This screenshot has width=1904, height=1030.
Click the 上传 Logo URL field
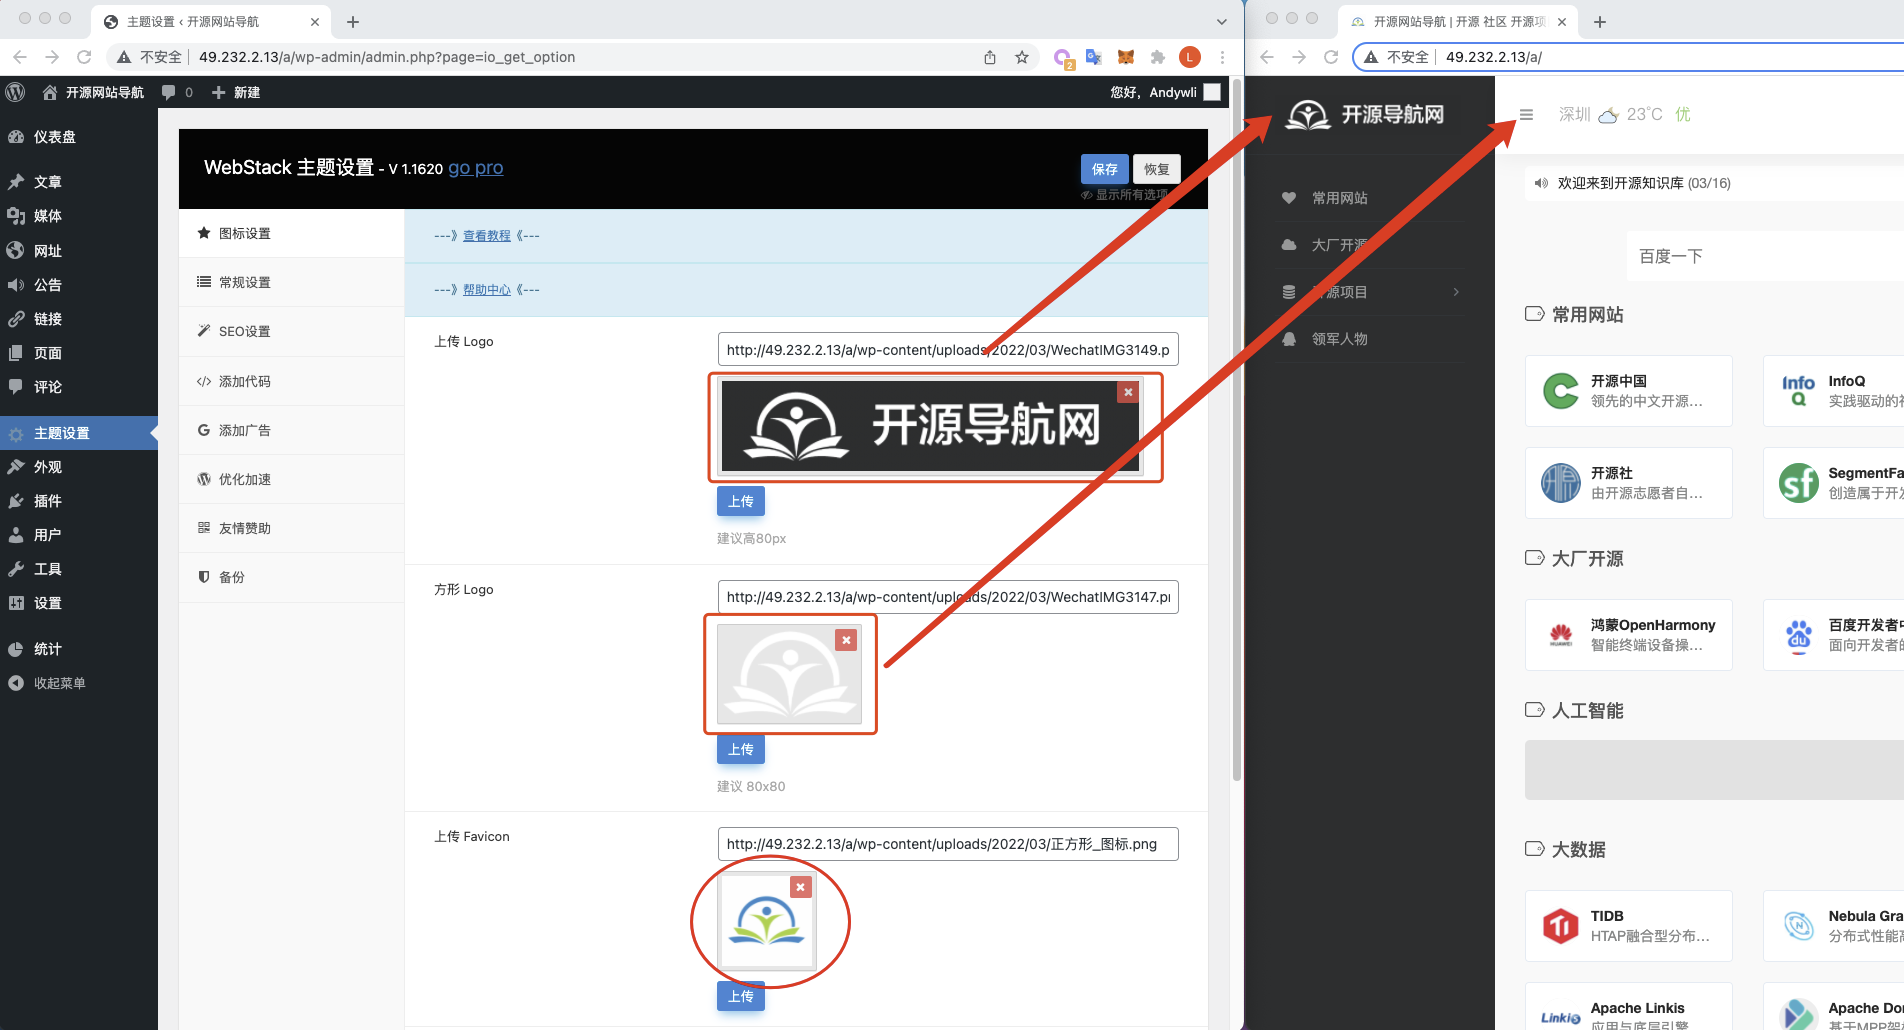click(948, 349)
